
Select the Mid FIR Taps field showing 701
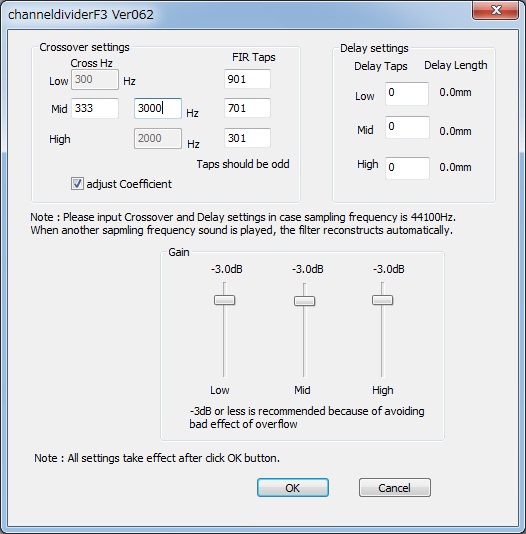click(x=248, y=108)
